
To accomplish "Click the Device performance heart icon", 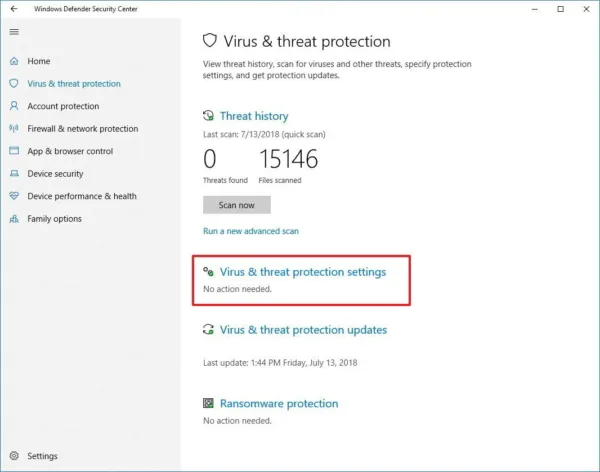I will (x=14, y=196).
